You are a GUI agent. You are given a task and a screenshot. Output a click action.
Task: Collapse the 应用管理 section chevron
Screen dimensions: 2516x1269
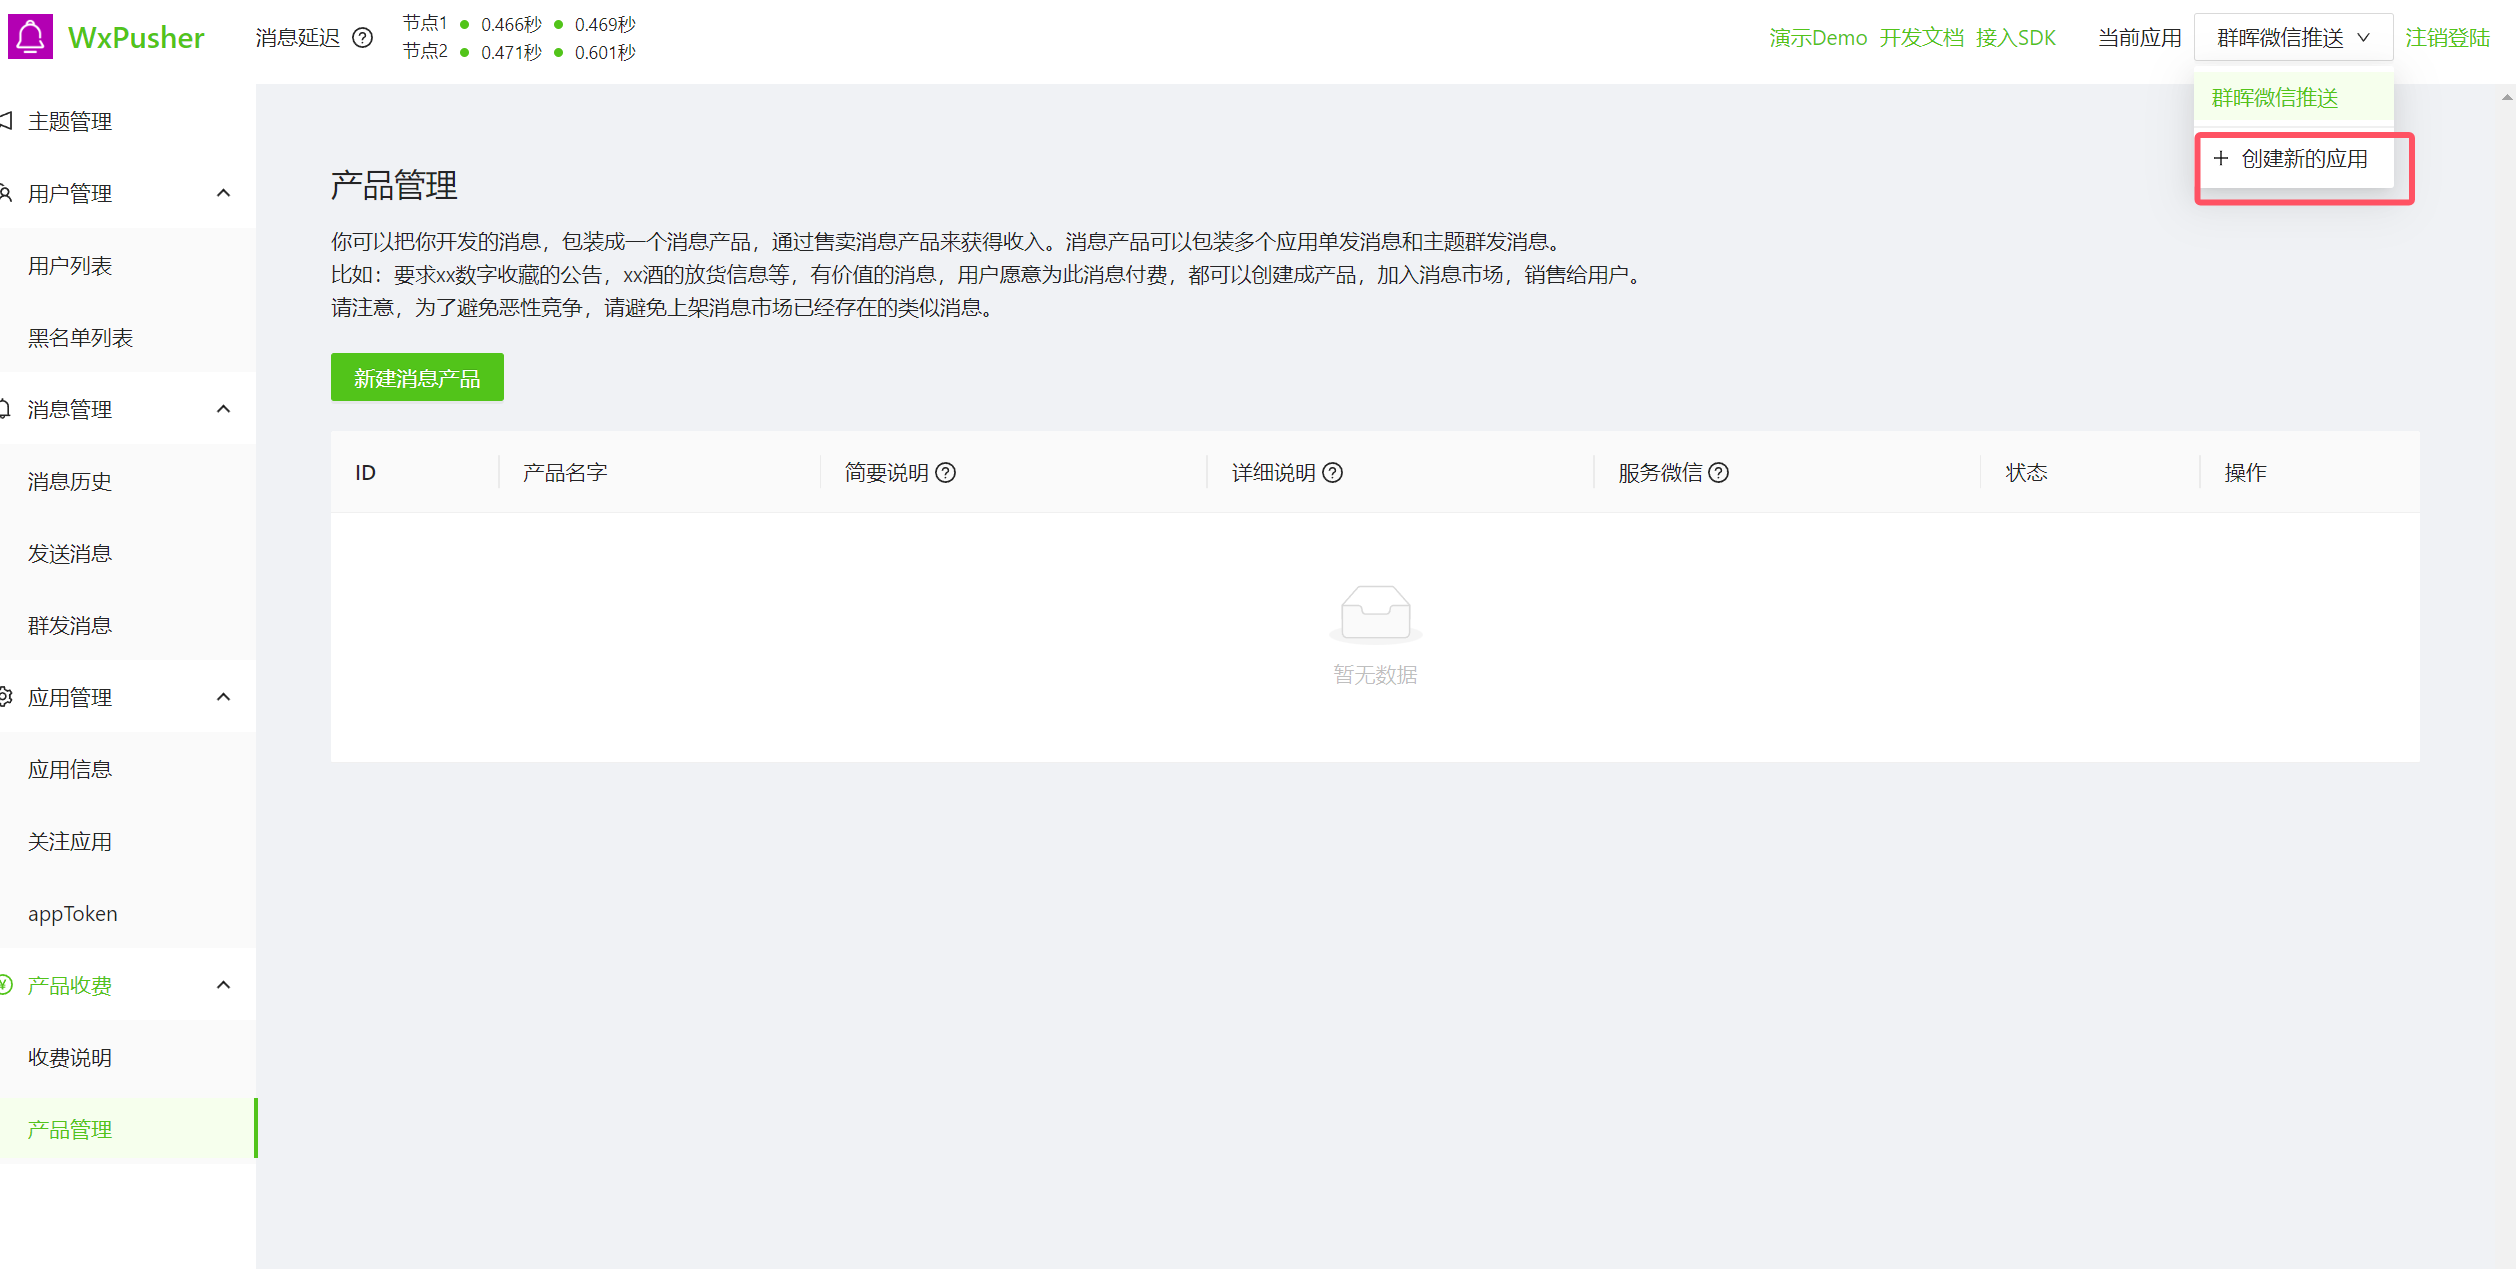tap(224, 697)
